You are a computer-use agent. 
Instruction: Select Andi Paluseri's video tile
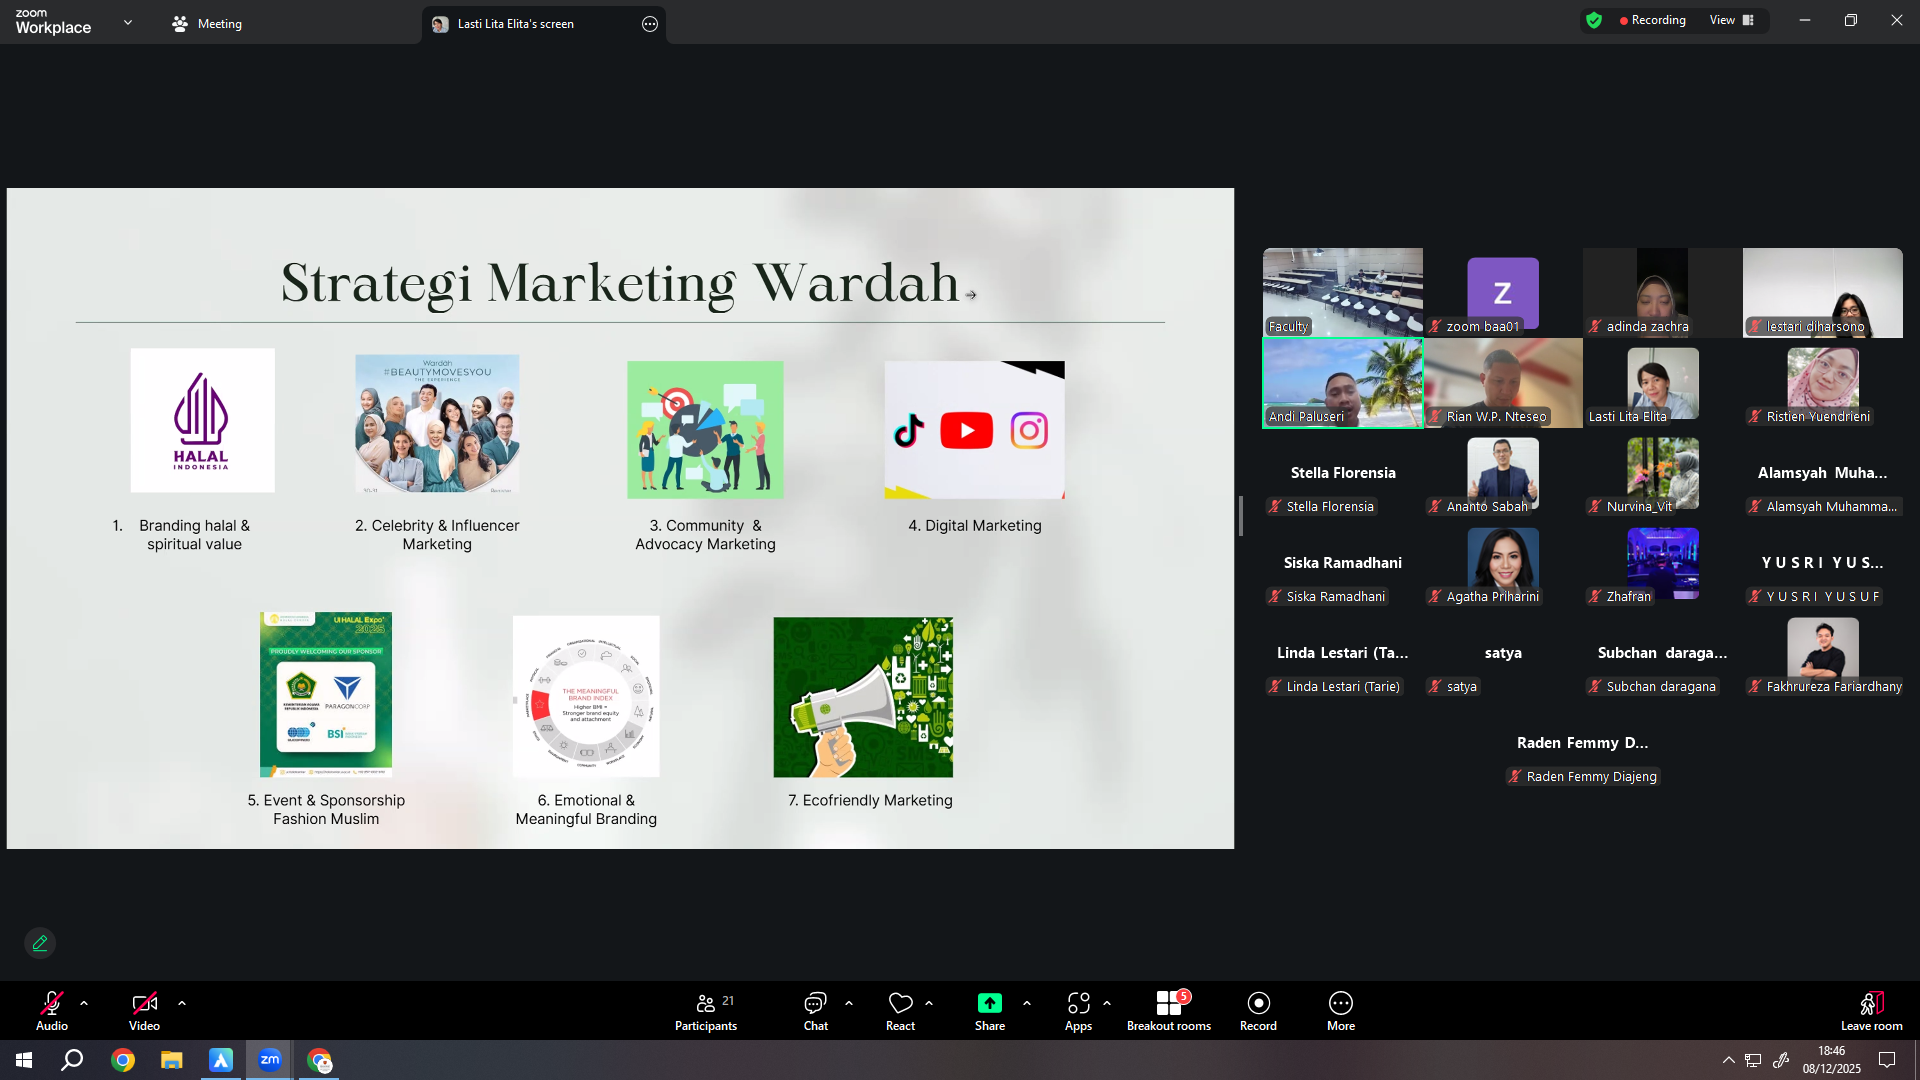coord(1343,383)
